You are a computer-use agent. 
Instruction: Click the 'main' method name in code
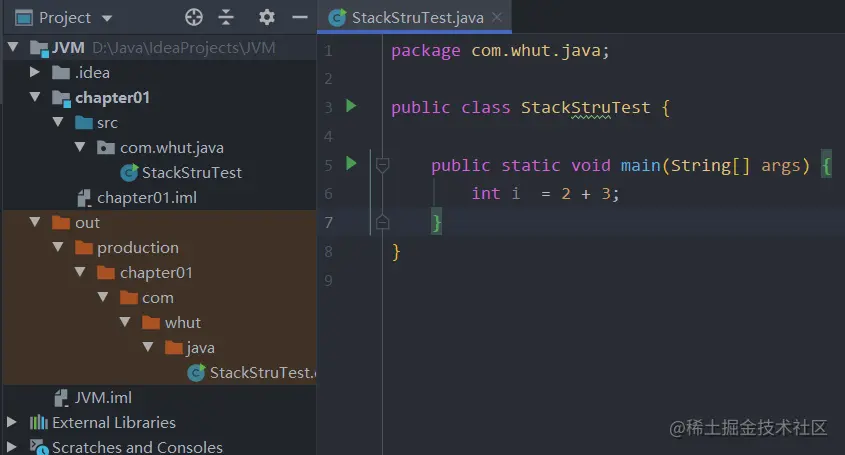641,165
